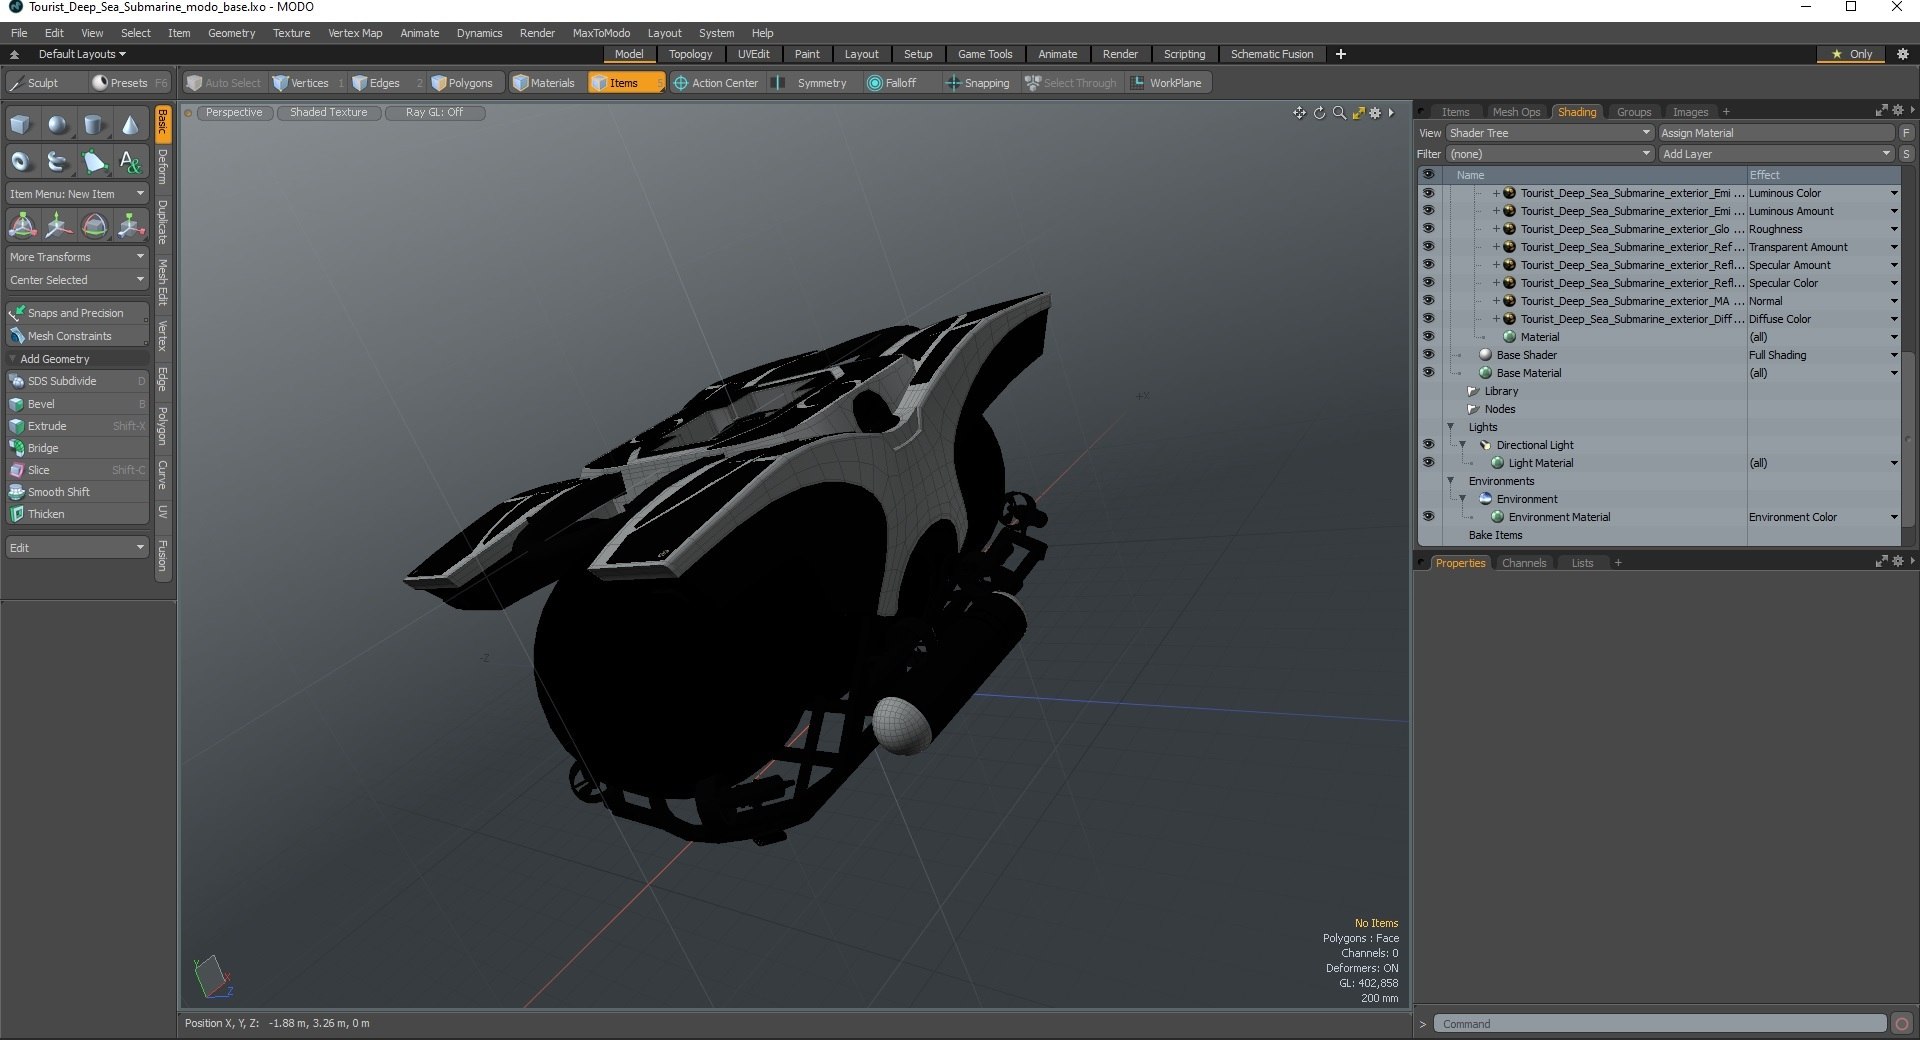Open the Render menu

point(537,33)
